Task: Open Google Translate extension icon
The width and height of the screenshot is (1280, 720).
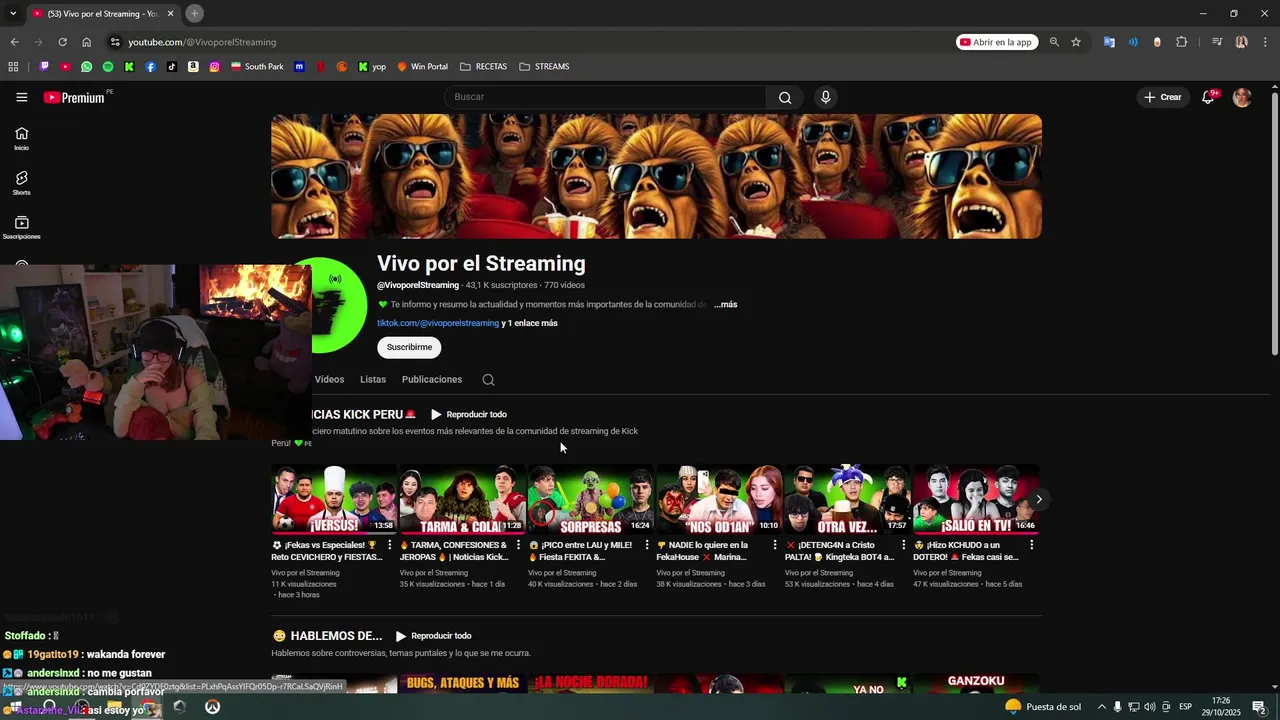Action: (1109, 42)
